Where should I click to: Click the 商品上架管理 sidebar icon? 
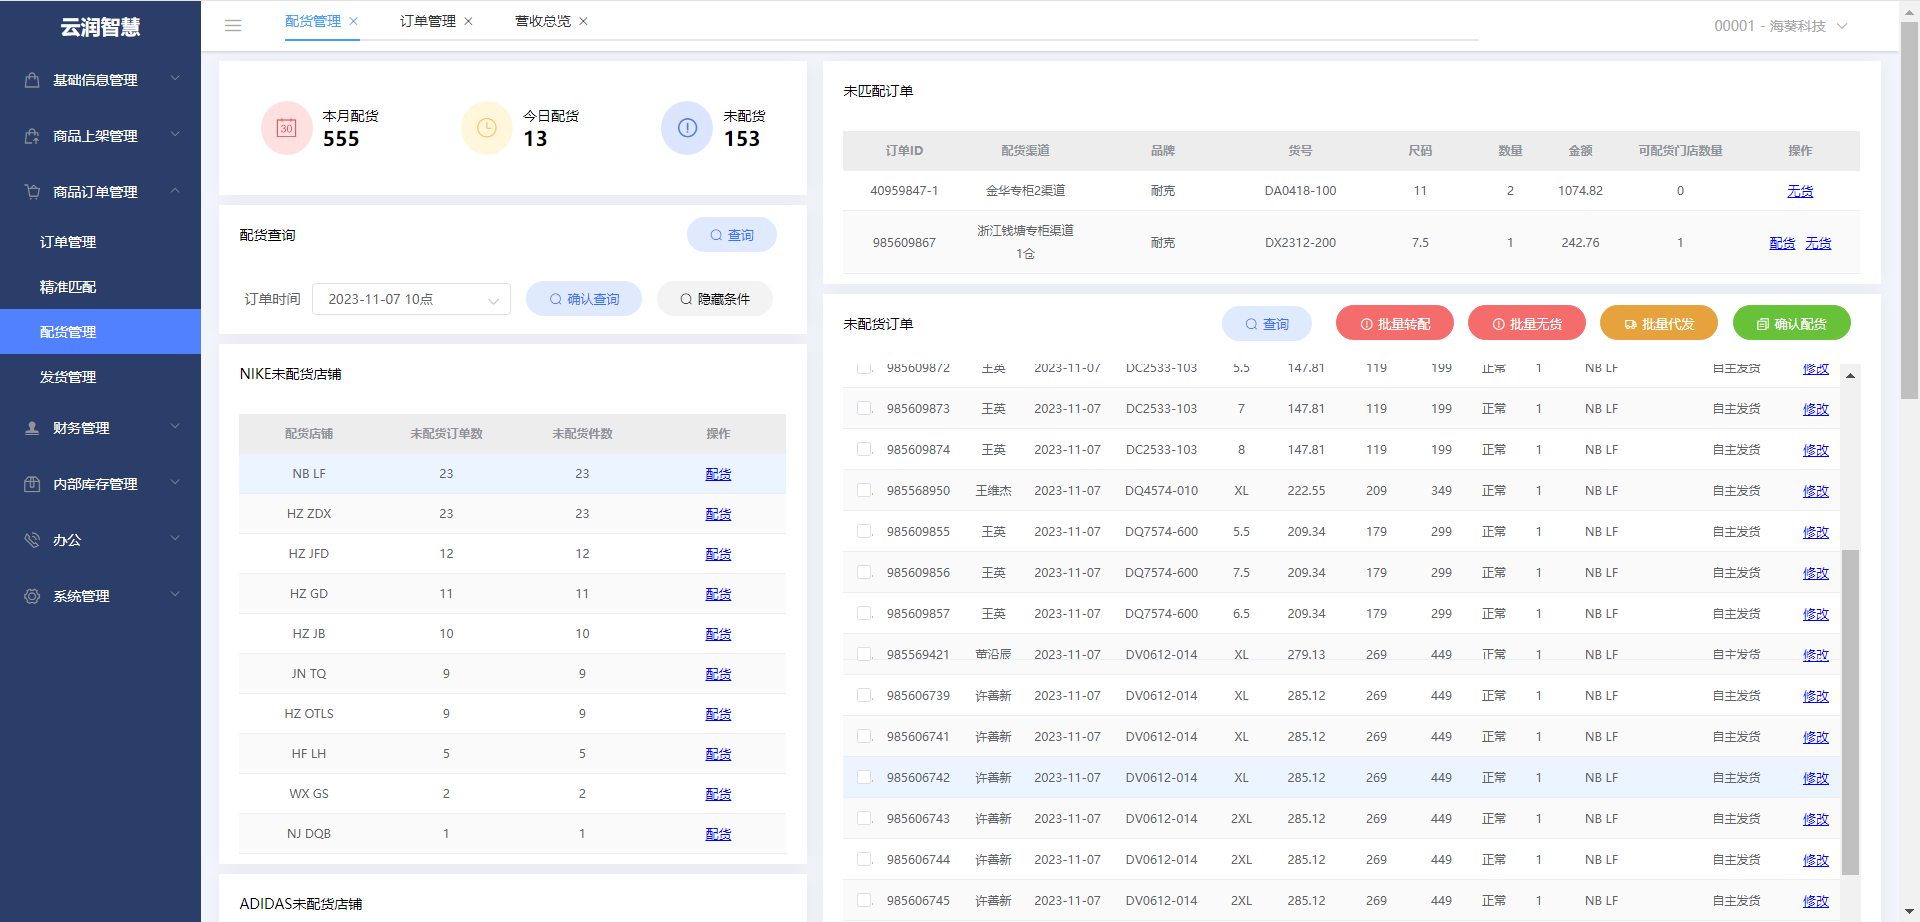pos(32,136)
